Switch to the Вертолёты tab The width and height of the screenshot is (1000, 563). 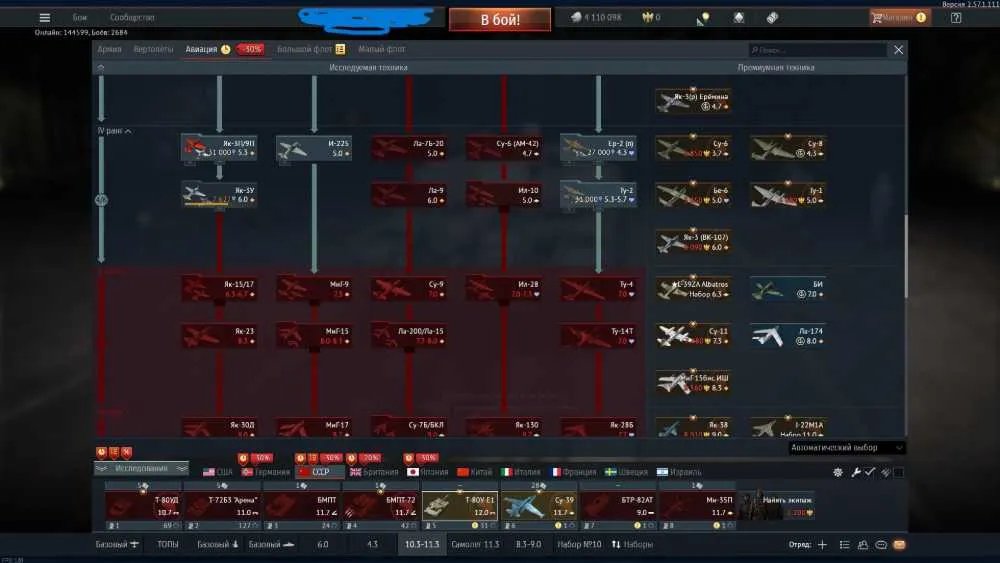pos(153,49)
